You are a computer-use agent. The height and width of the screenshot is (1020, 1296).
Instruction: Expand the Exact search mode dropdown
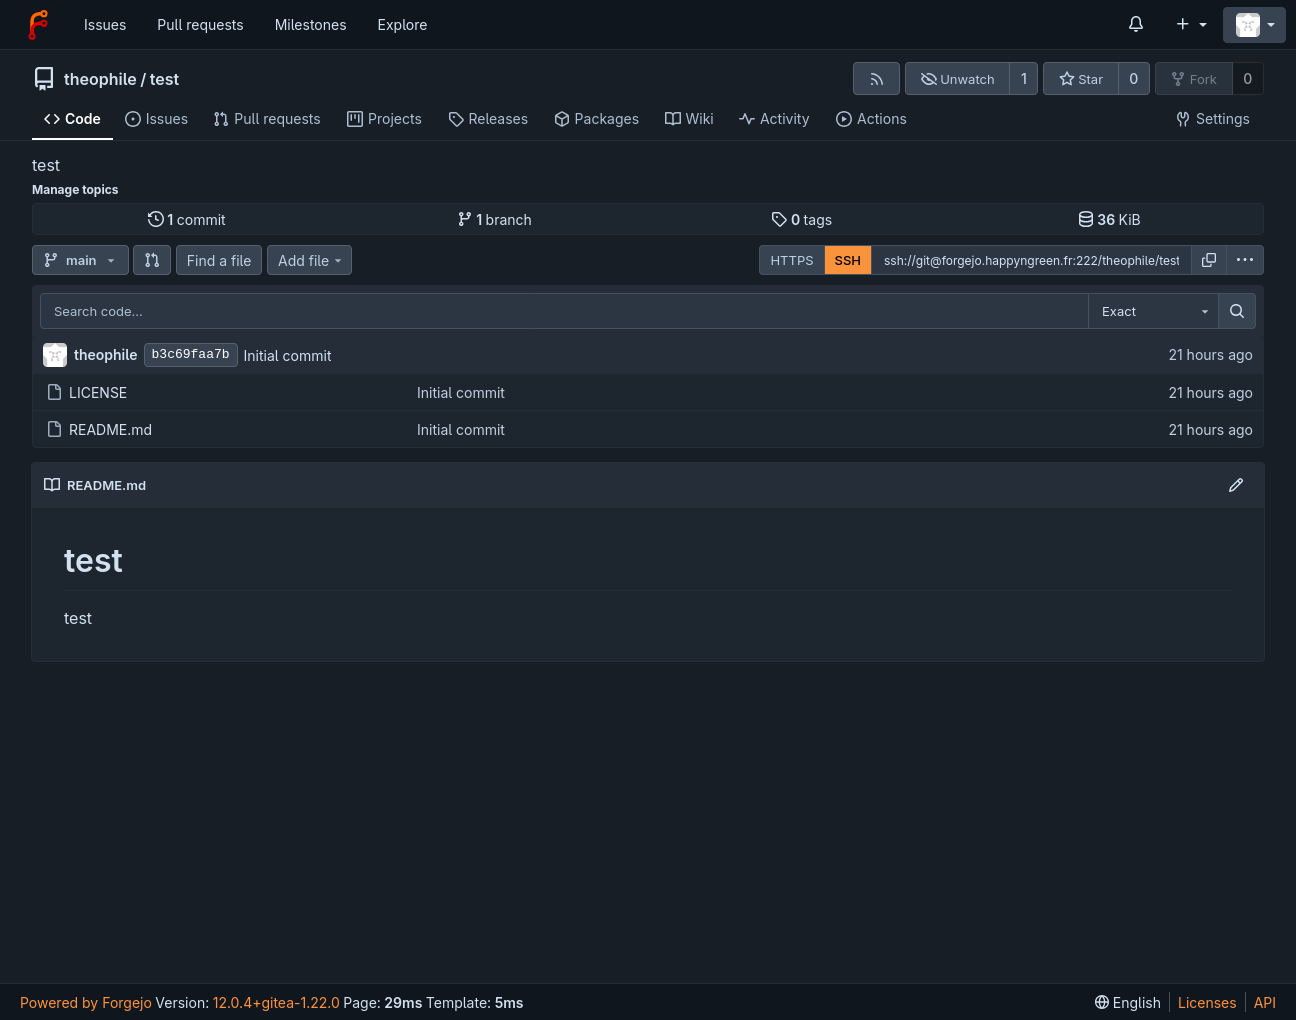1154,311
